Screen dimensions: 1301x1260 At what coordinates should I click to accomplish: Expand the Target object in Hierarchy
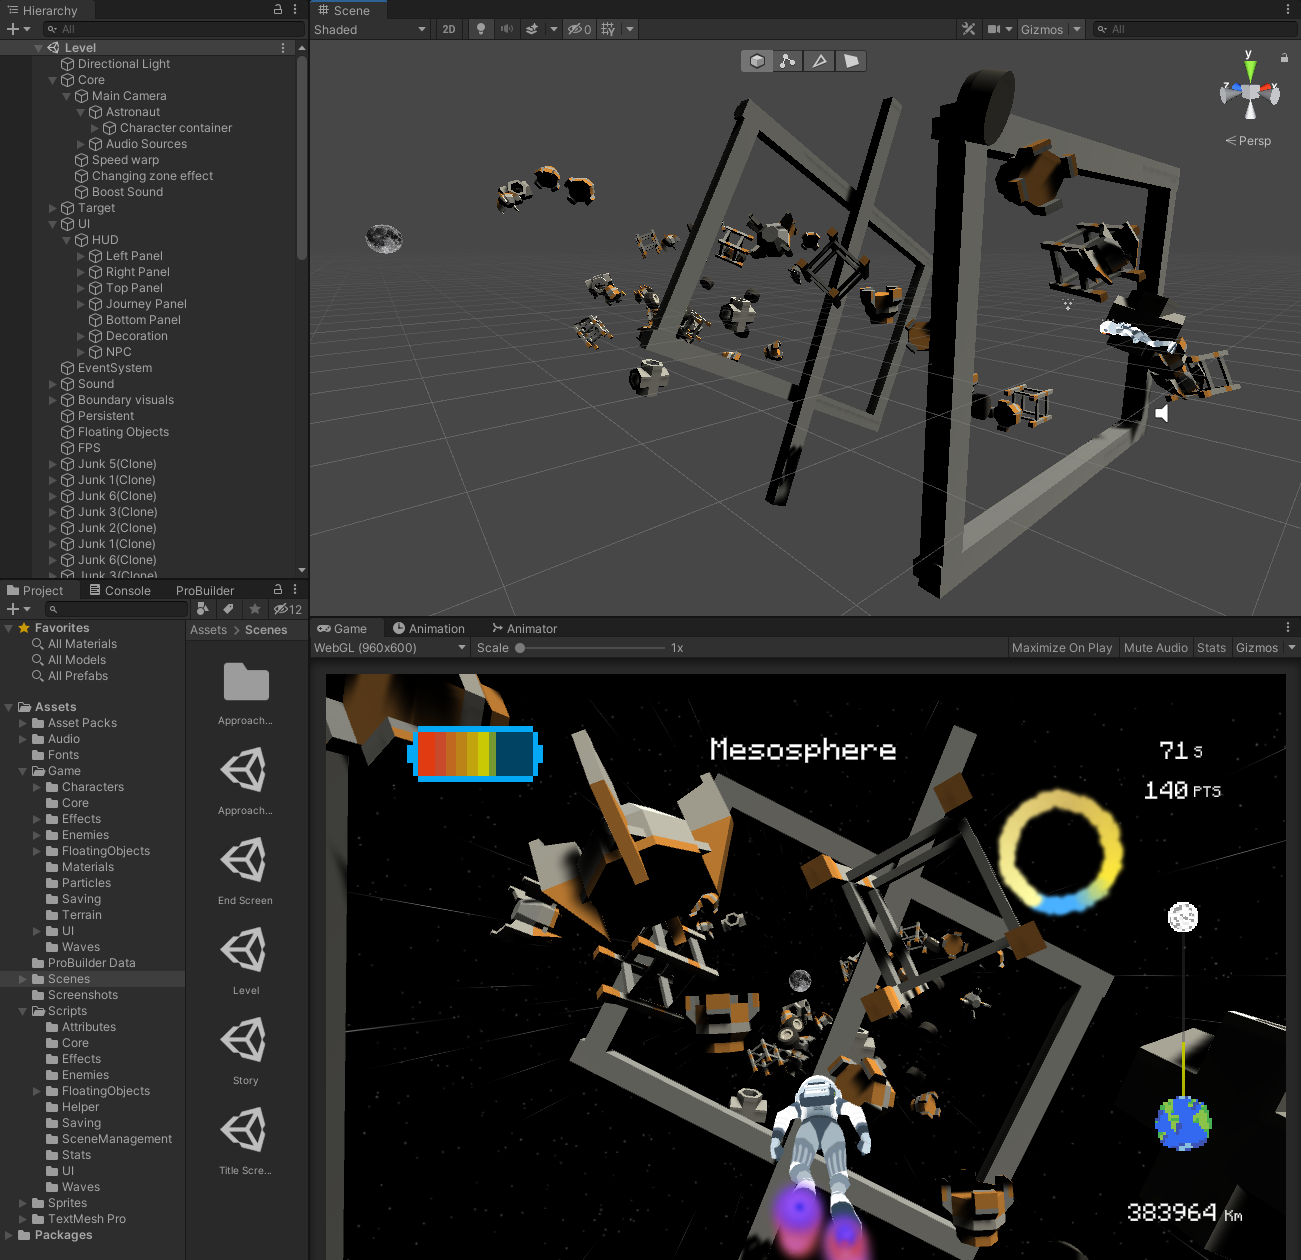pyautogui.click(x=53, y=208)
